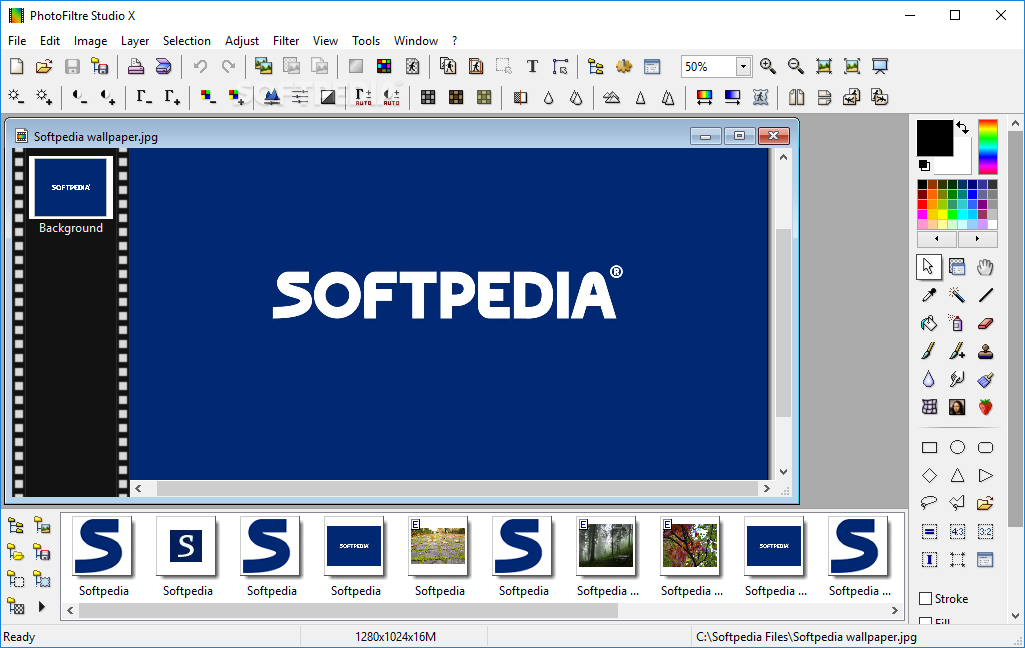Open the Adjust menu
The width and height of the screenshot is (1025, 648).
click(241, 41)
